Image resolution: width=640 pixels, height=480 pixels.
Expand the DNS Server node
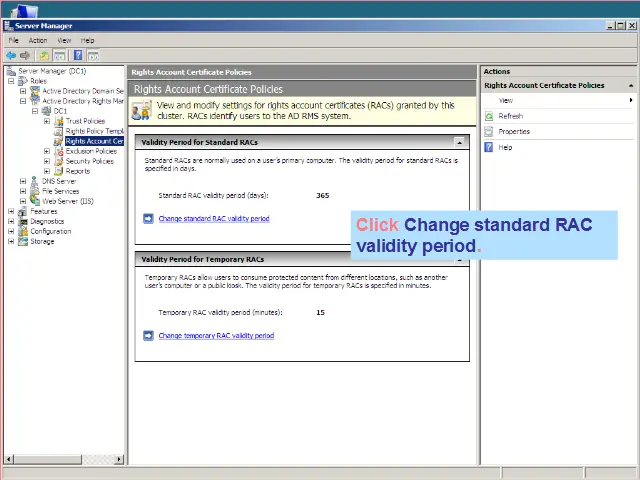pos(23,181)
